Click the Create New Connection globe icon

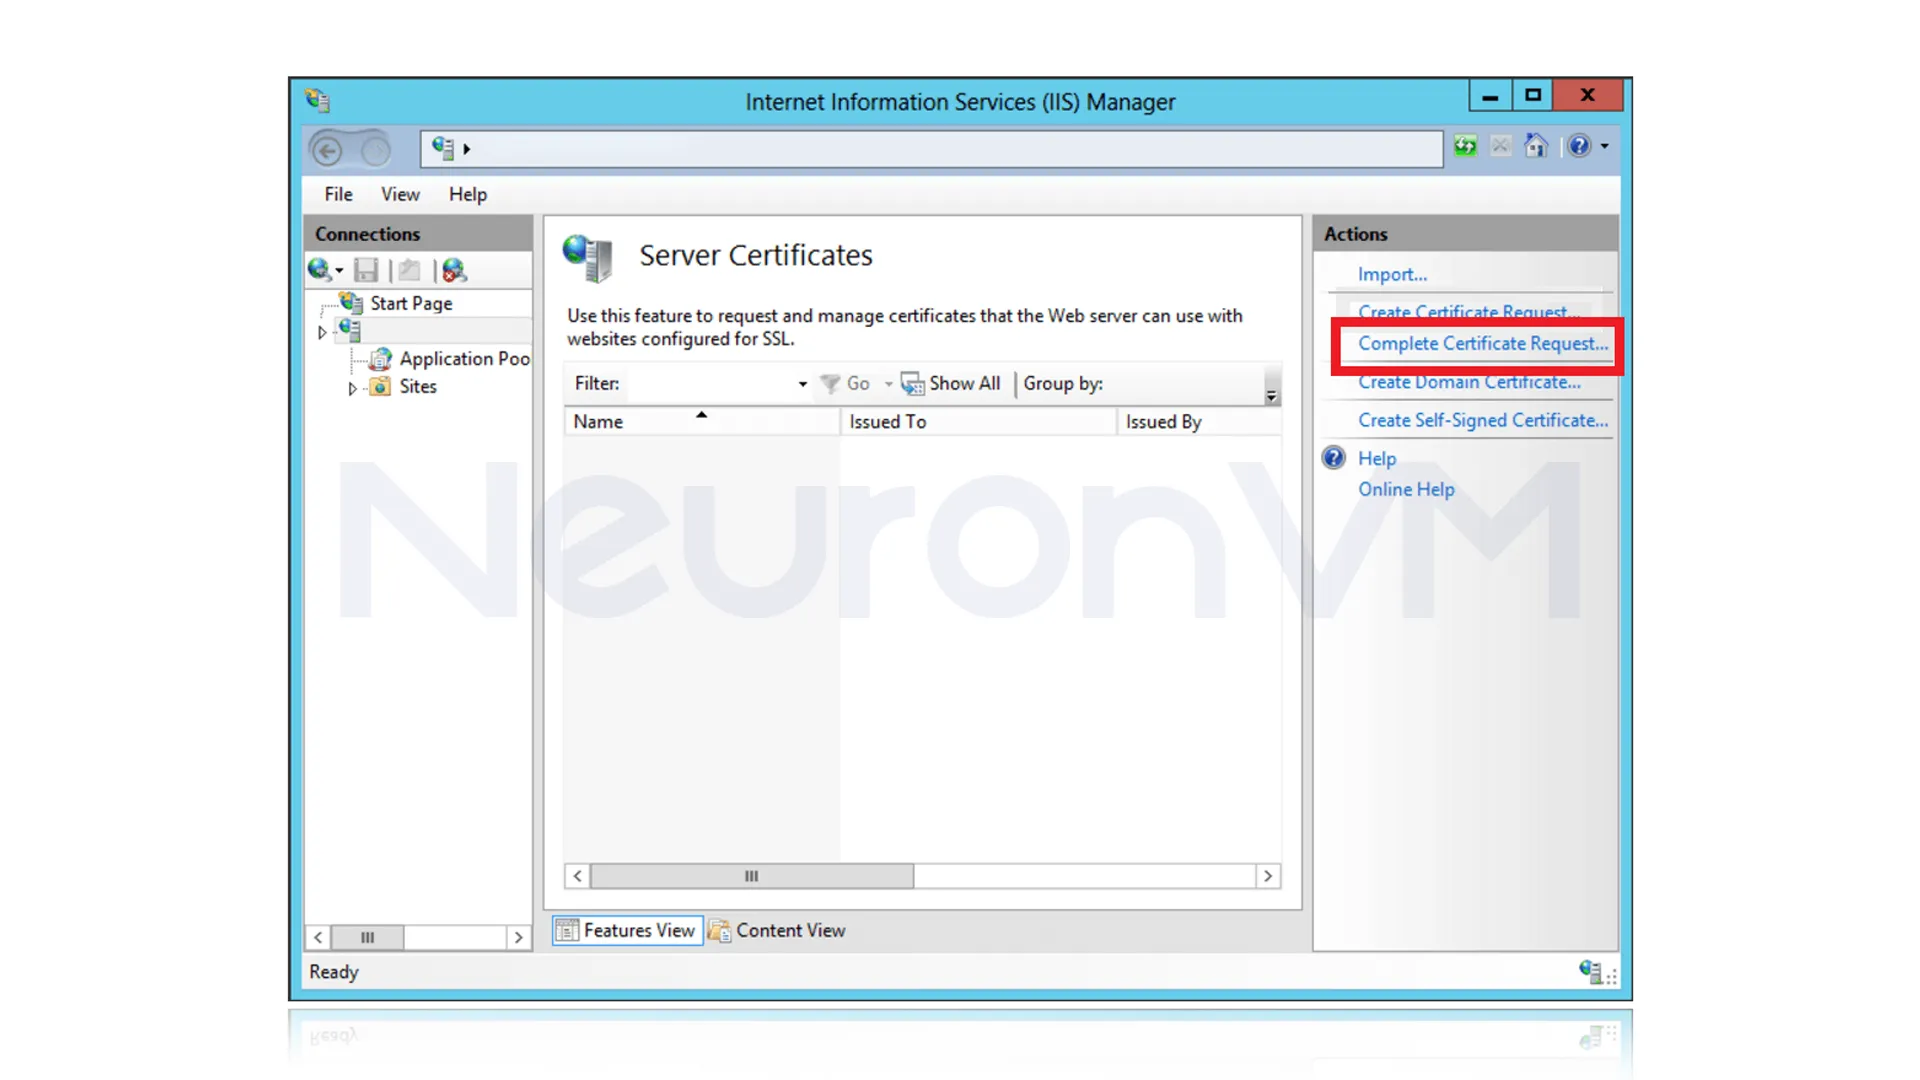tap(319, 270)
